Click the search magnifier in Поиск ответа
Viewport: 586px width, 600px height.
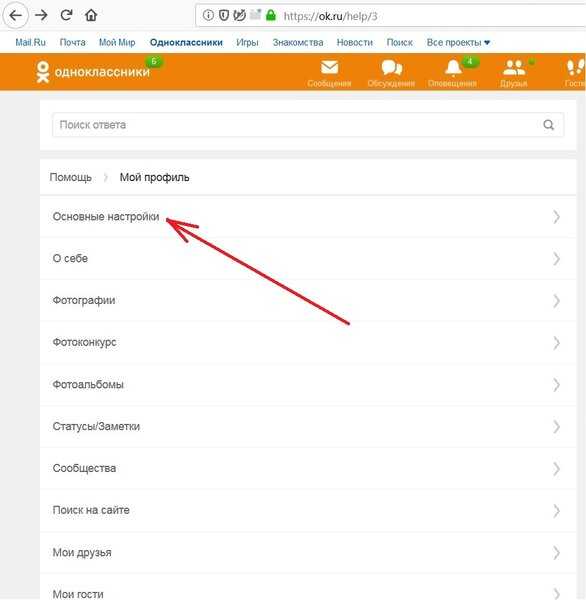(x=548, y=125)
